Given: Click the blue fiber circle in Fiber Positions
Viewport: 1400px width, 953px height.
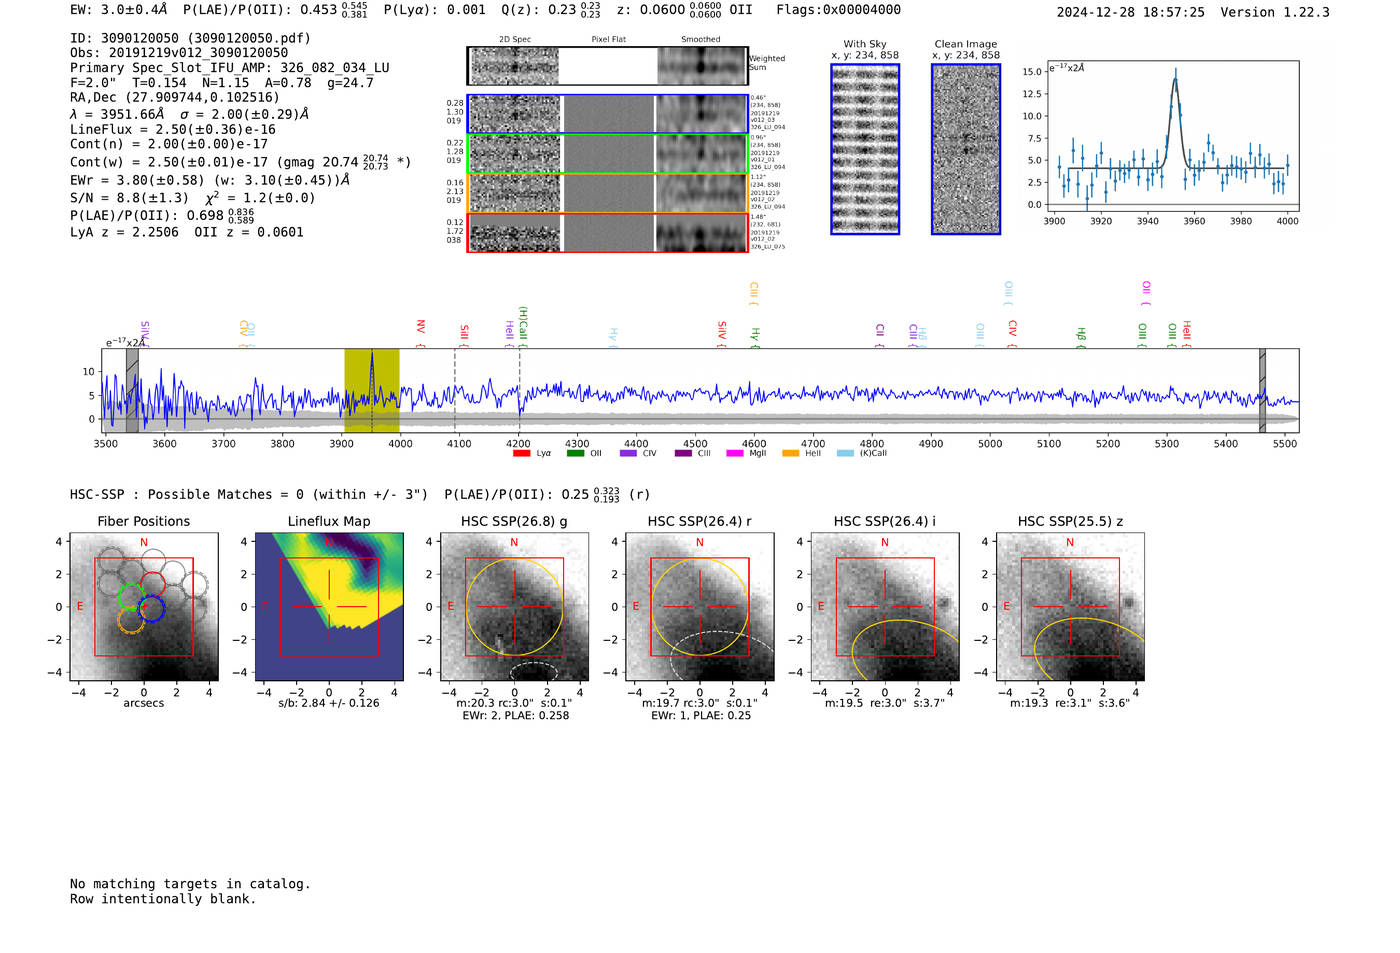Looking at the screenshot, I should pos(151,608).
